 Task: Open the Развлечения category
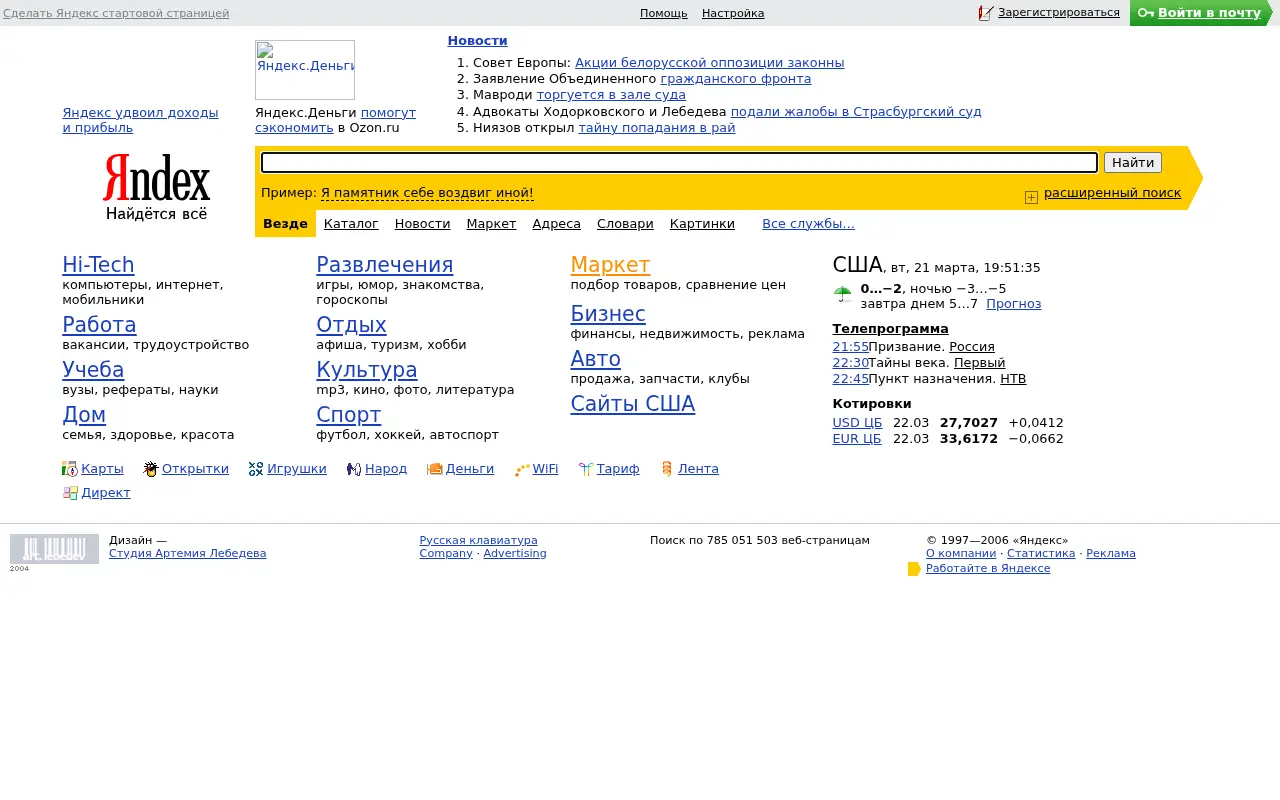385,265
